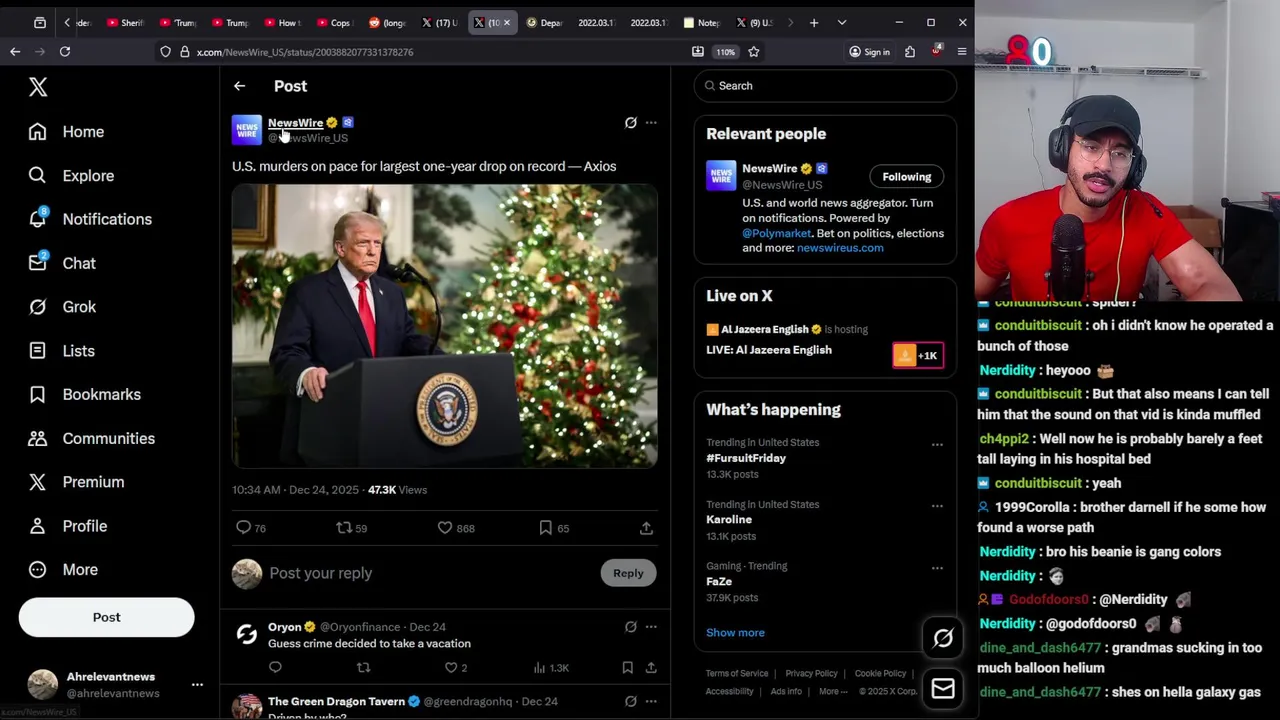Bookmark the NewsWire post (65)
1280x720 pixels.
click(546, 527)
